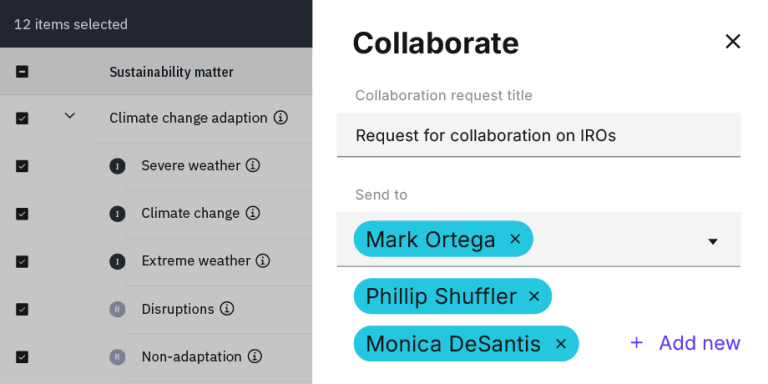Uncheck the Disruptions row checkbox
This screenshot has height=384, width=768.
pyautogui.click(x=22, y=309)
